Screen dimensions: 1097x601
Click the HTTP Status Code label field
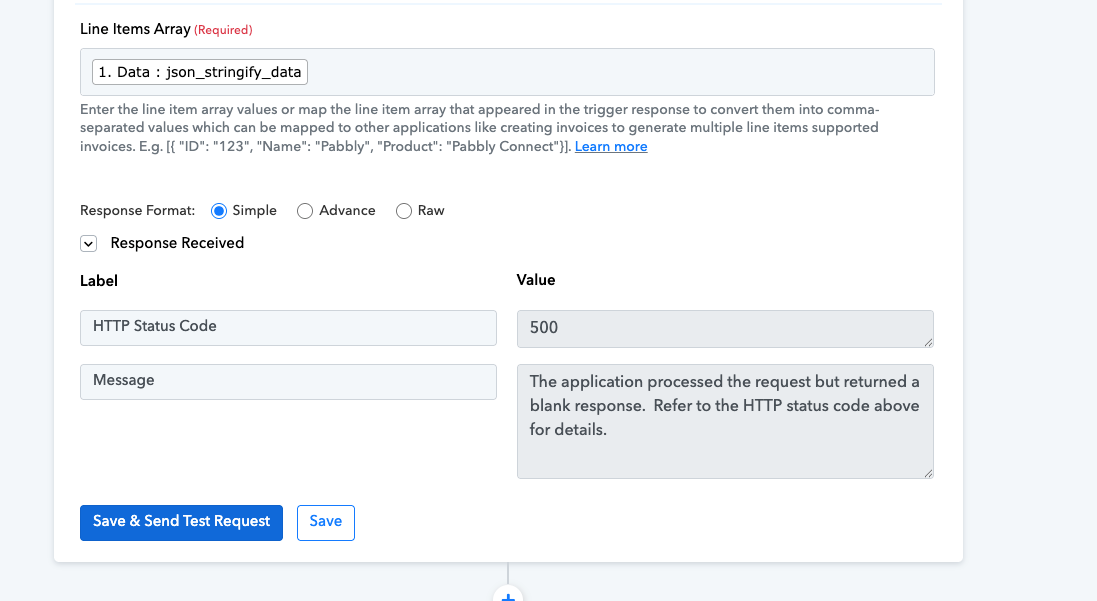click(x=288, y=327)
